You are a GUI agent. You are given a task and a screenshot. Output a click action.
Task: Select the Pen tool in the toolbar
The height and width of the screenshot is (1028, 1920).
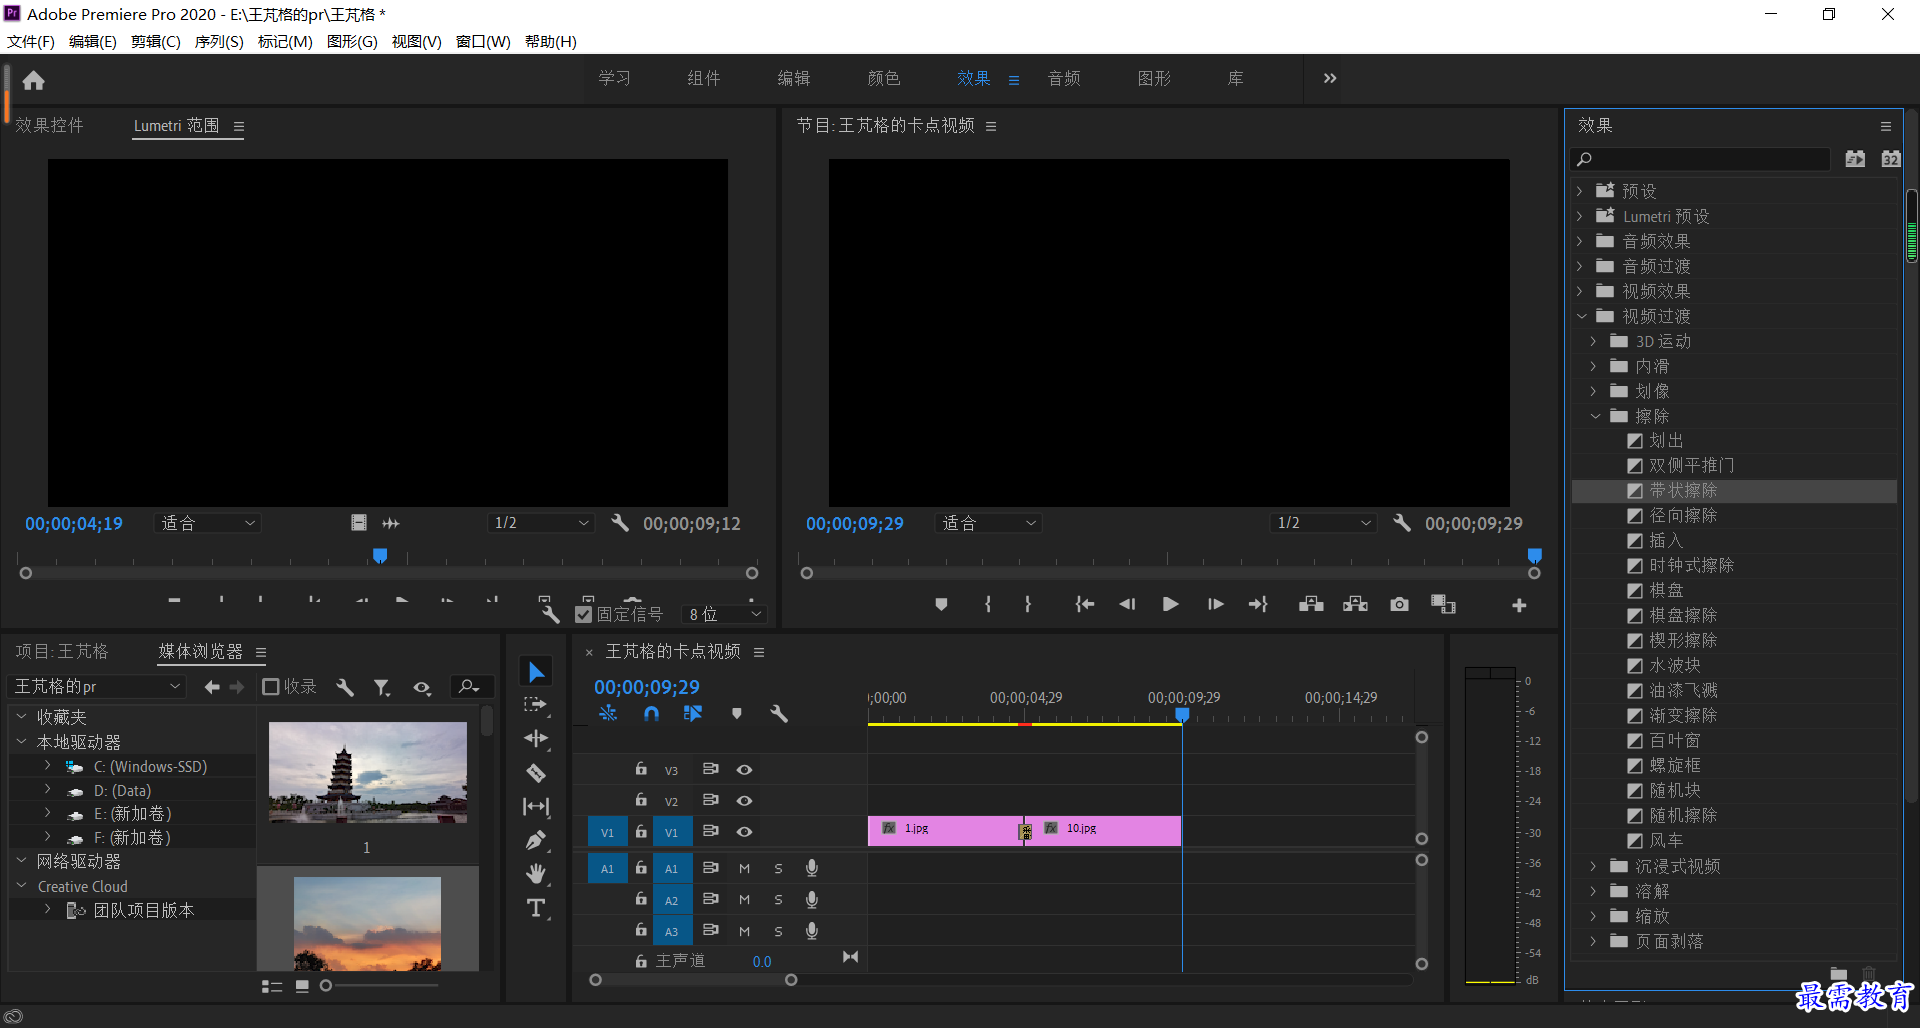click(x=536, y=840)
